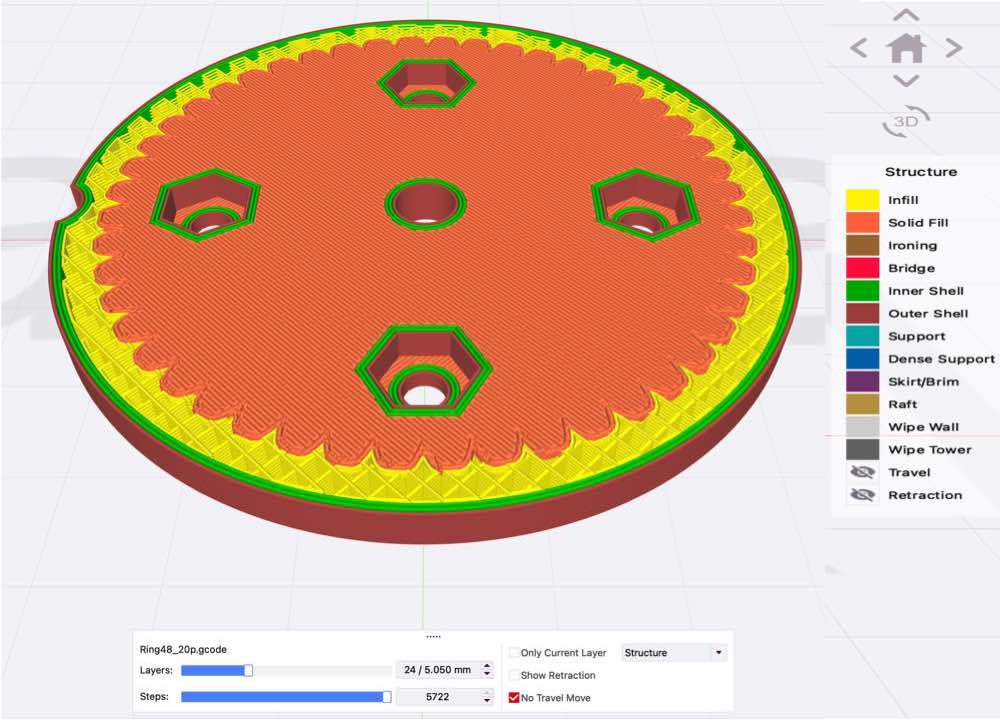
Task: Toggle Outer Shell swatch
Action: 862,313
